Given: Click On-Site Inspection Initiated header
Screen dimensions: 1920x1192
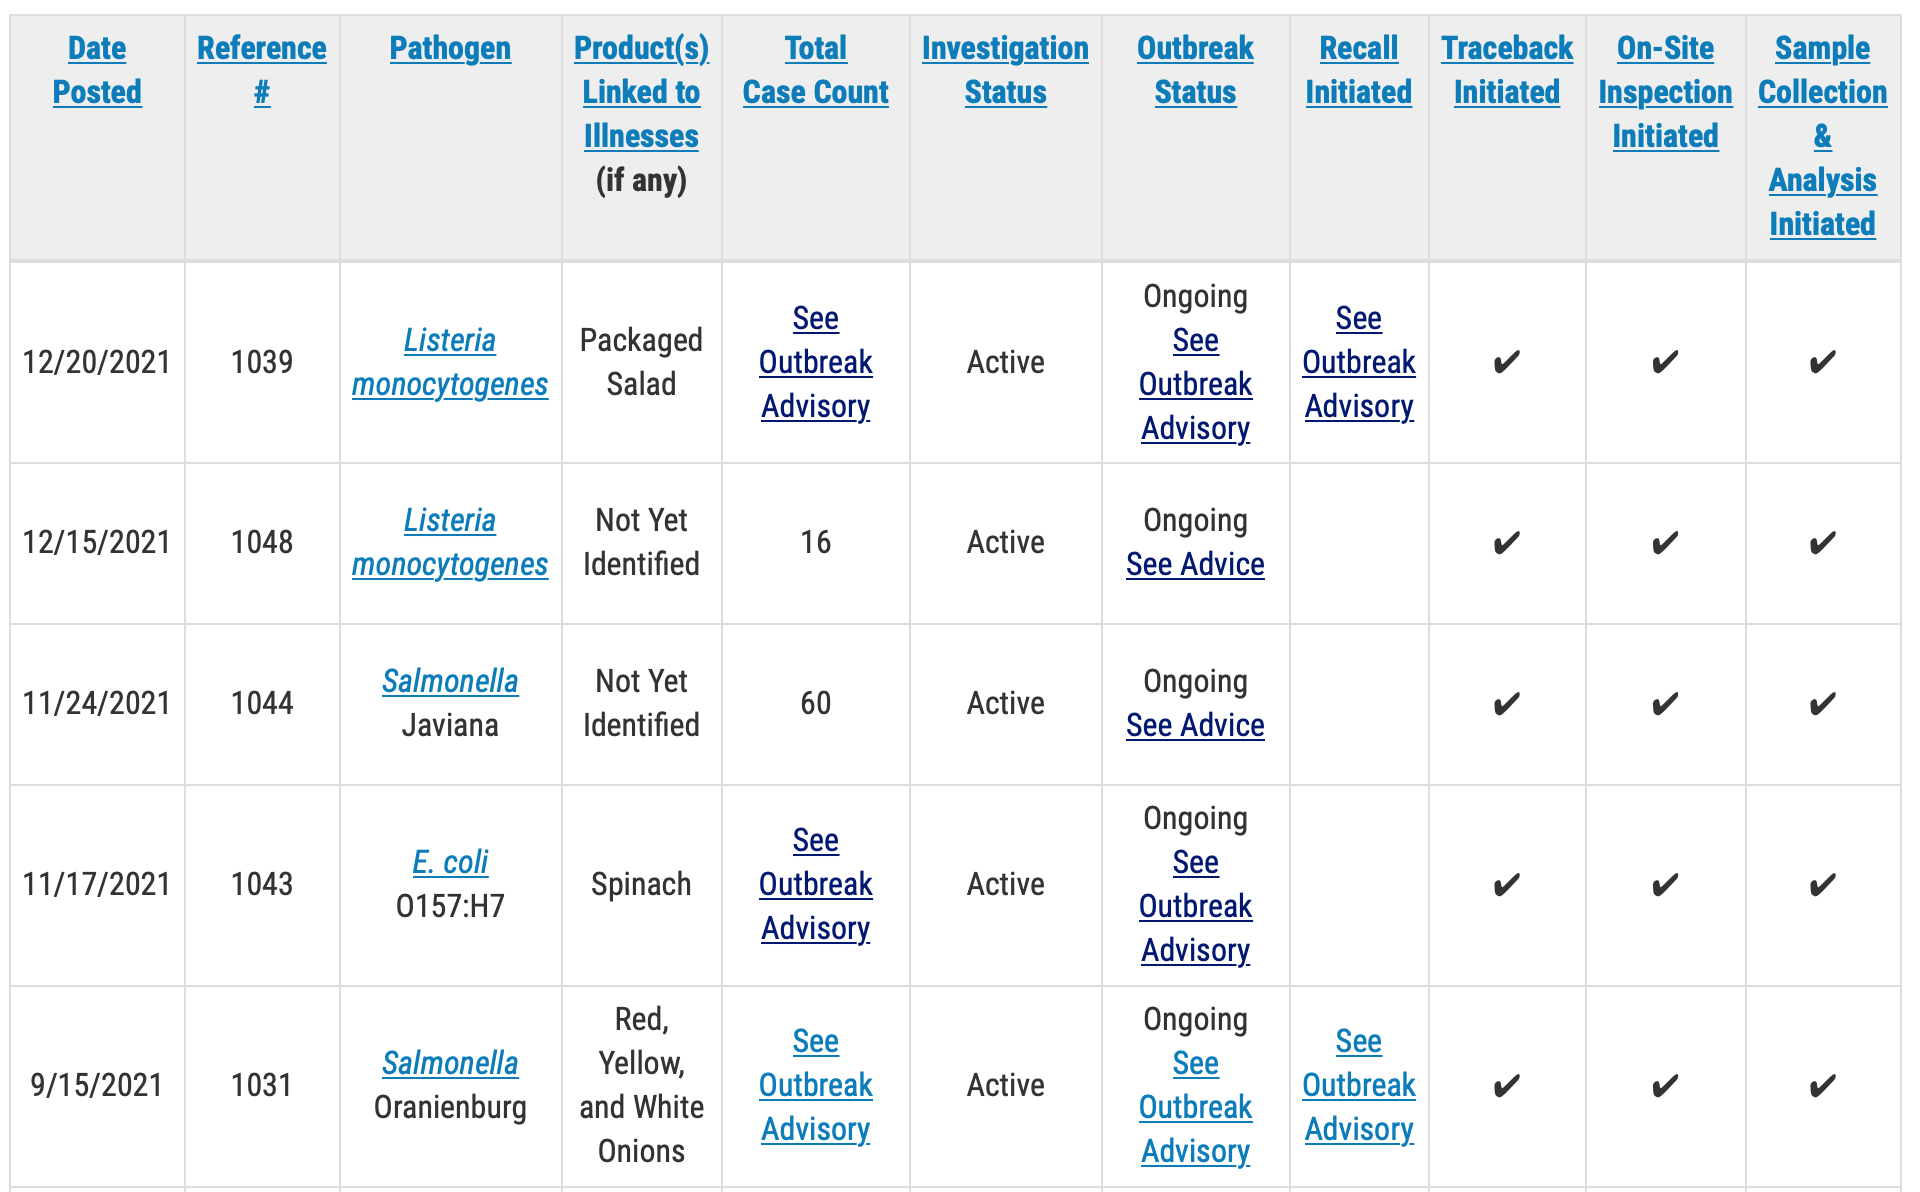Looking at the screenshot, I should coord(1665,92).
